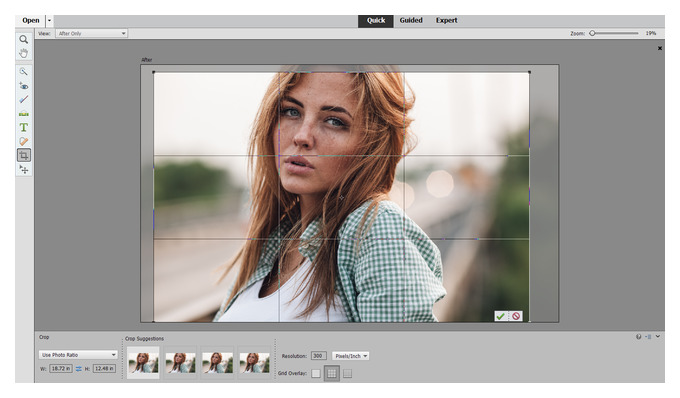Click the Resolution value field
The width and height of the screenshot is (680, 398).
point(318,356)
